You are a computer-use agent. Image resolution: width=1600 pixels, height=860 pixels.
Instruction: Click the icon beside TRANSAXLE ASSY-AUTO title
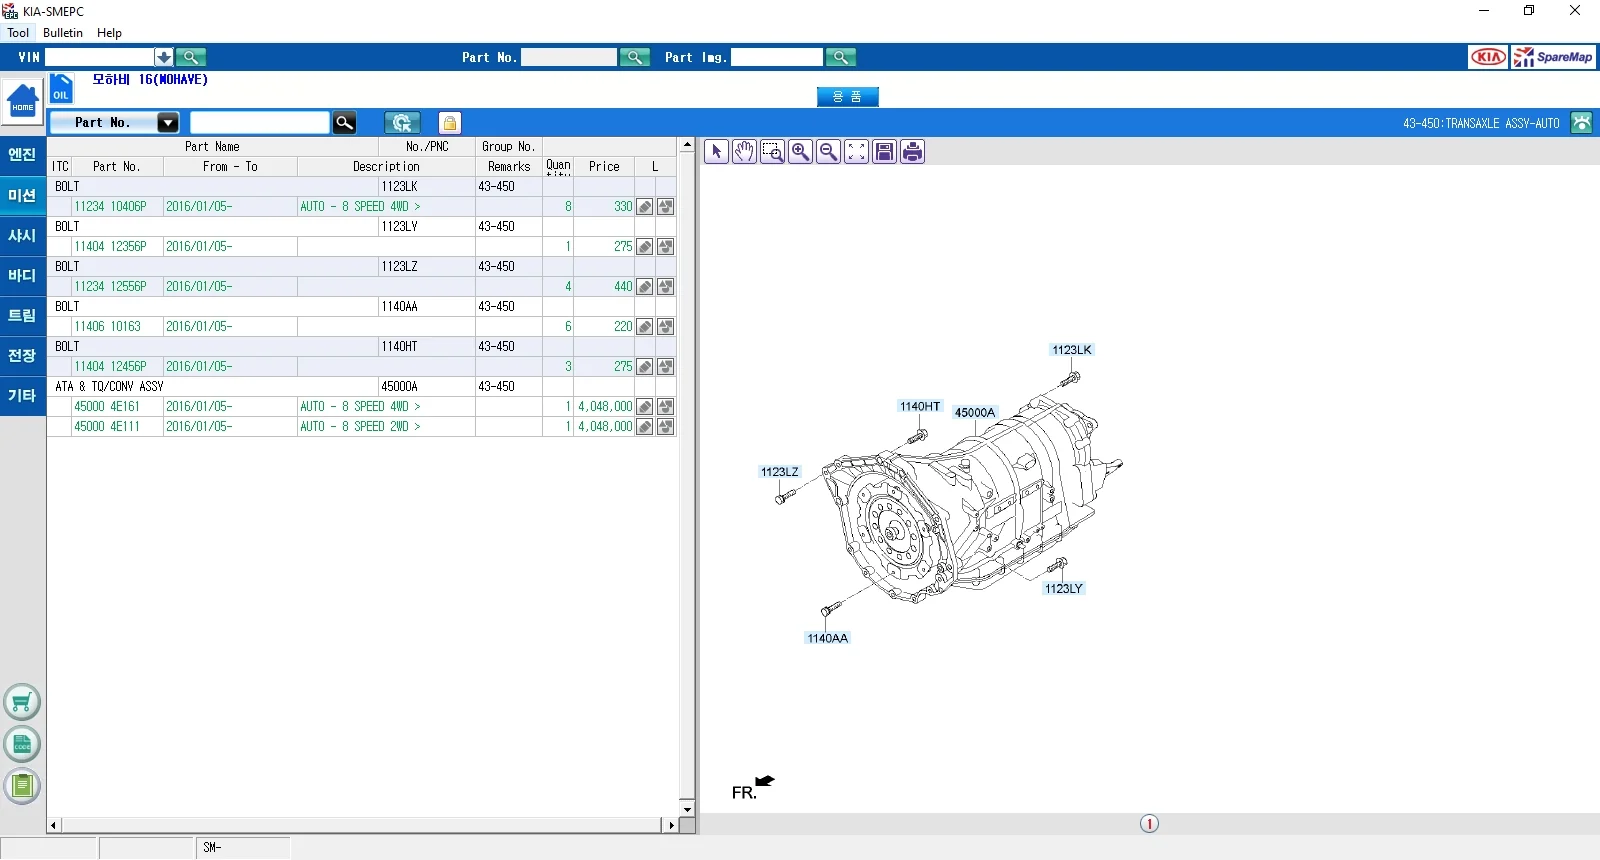point(1581,123)
